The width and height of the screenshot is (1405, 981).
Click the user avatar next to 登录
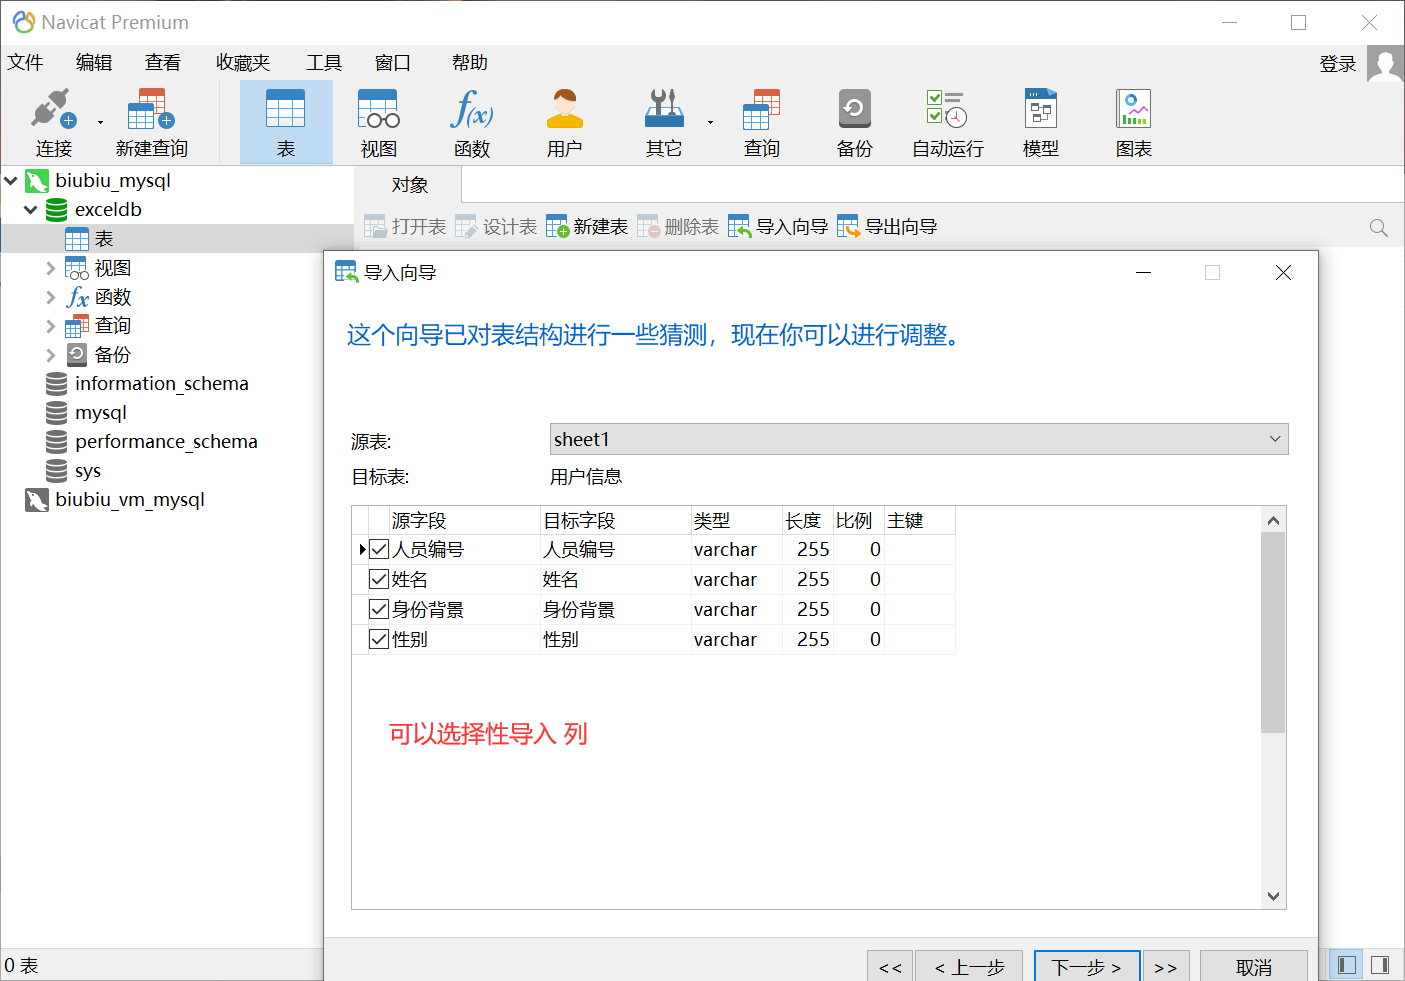[1385, 64]
